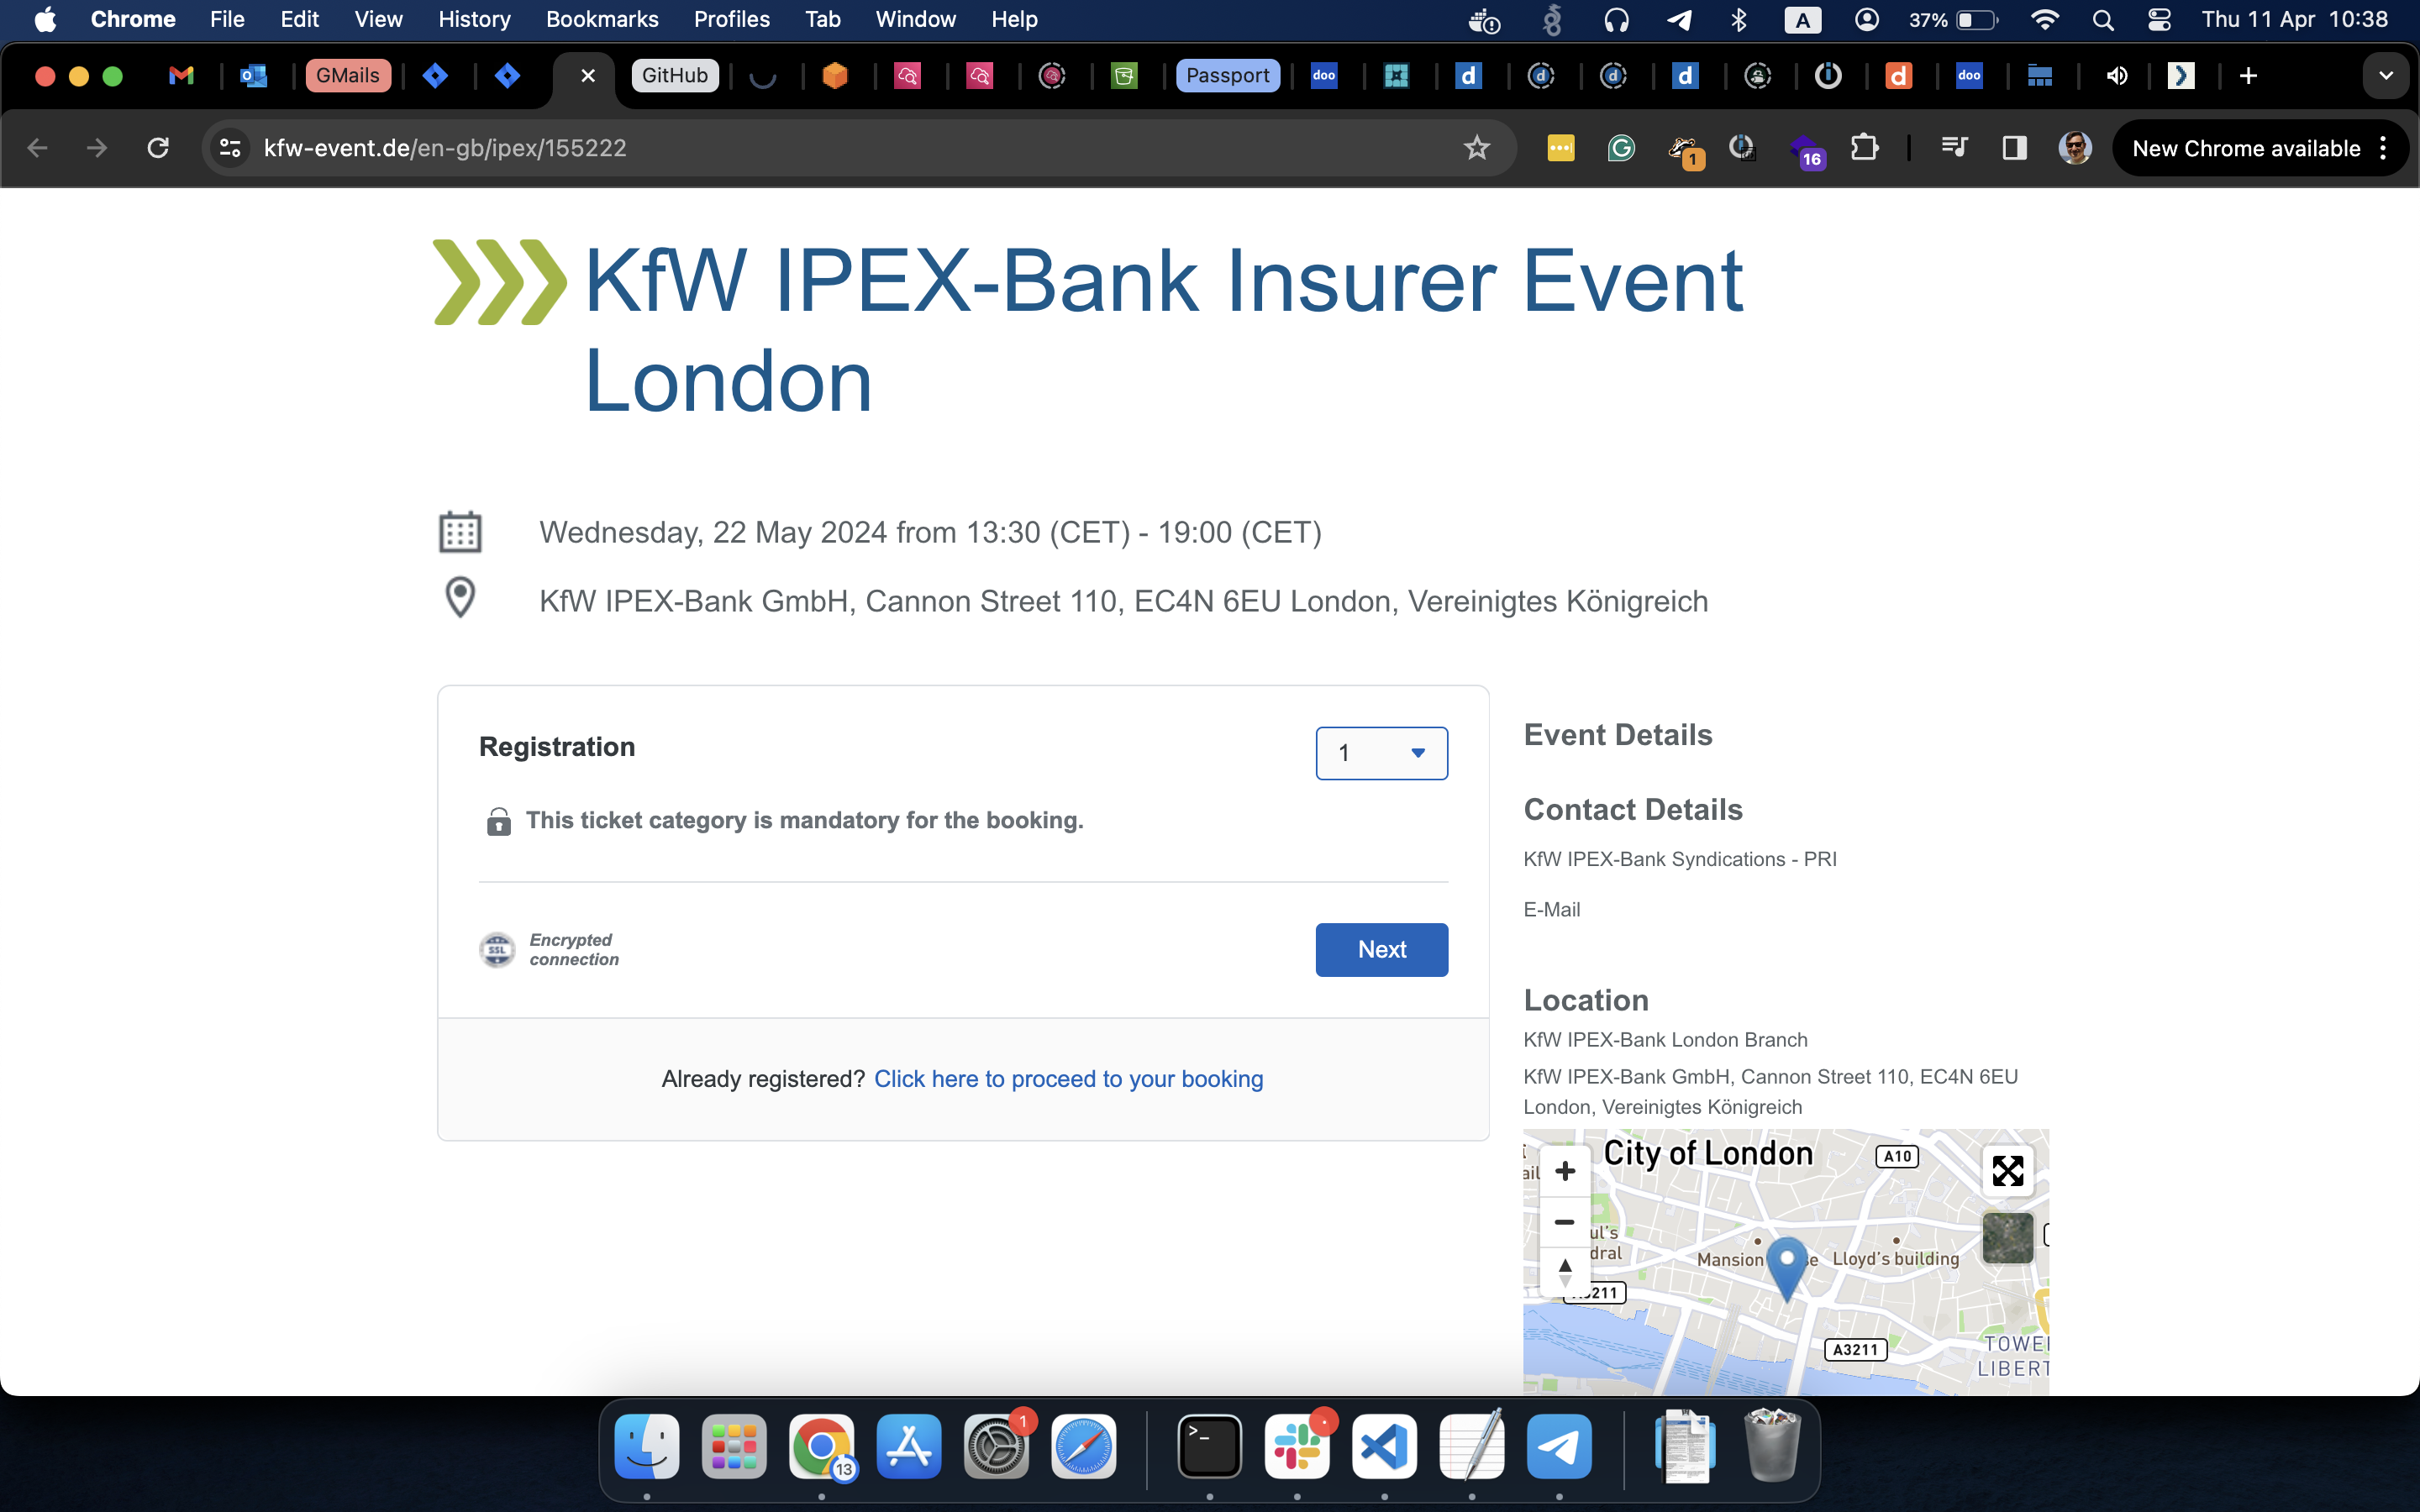Go back to the previous page
Viewport: 2420px width, 1512px height.
[37, 148]
